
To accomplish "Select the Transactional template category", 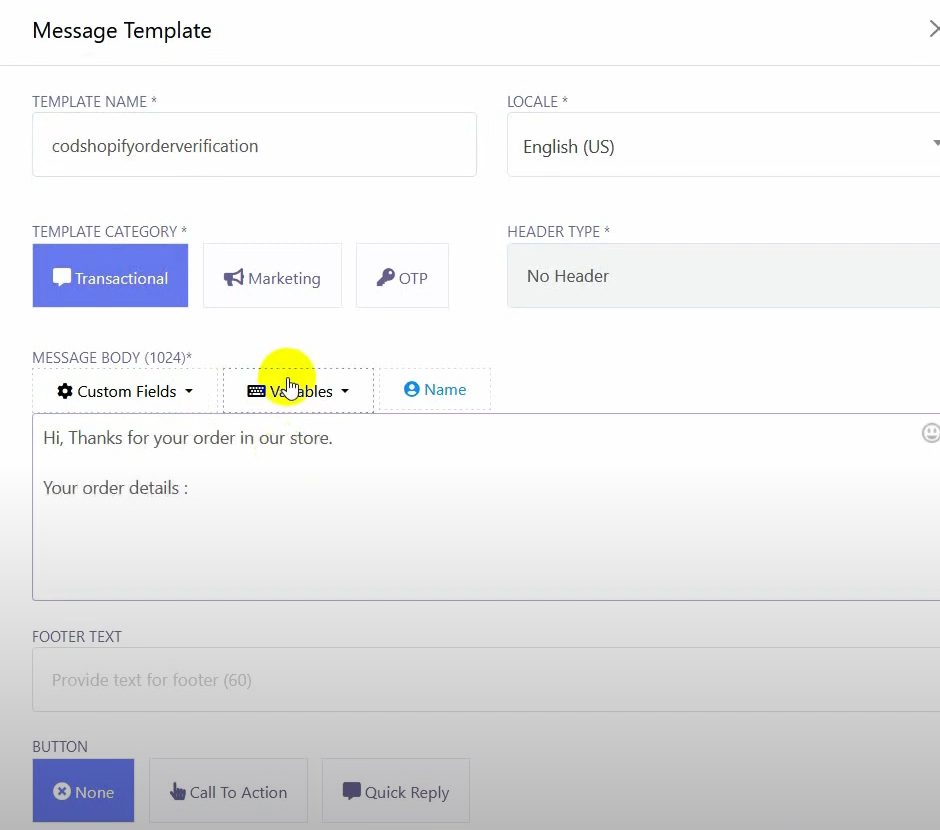I will (110, 276).
